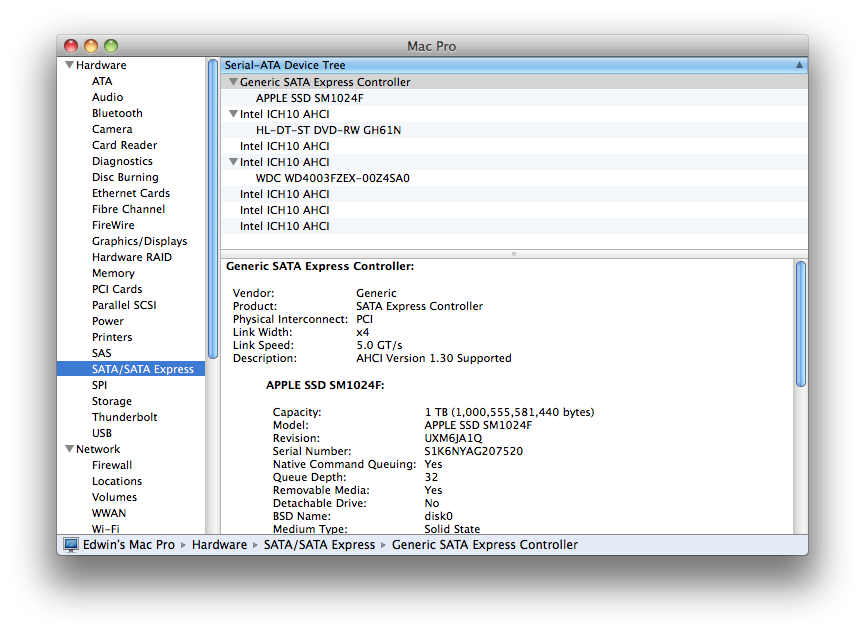The image size is (865, 634).
Task: Collapse the Intel ICH10 AHCI above HL-DT-ST DVD-RW
Action: coord(233,114)
